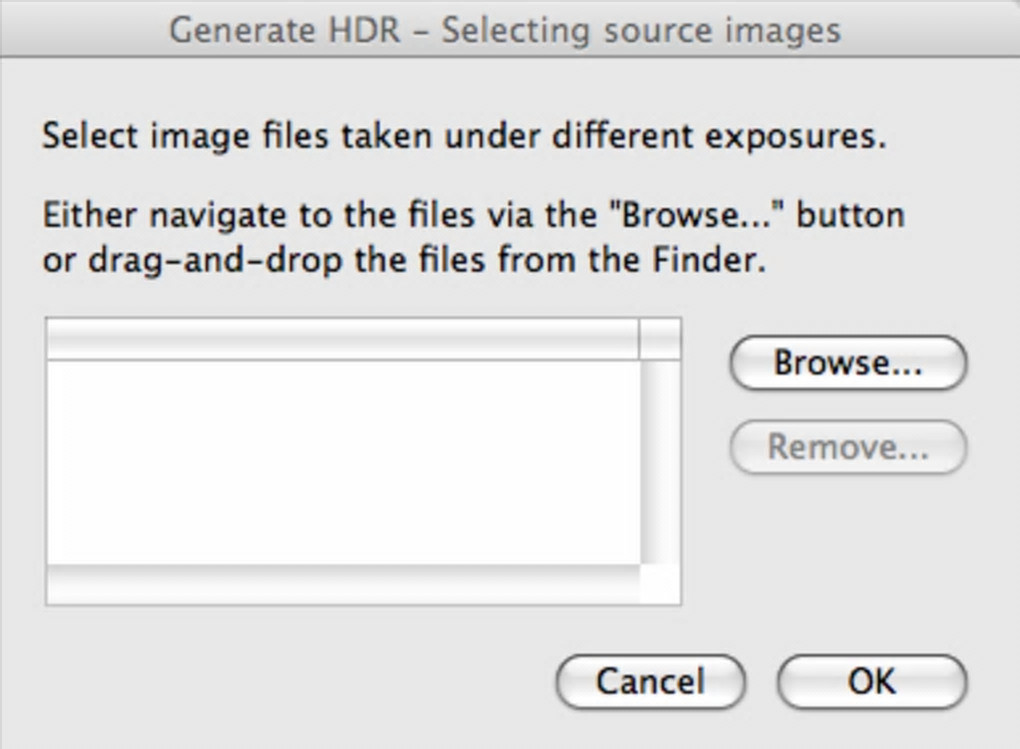Click the file list column header
1020x749 pixels.
[x=342, y=340]
